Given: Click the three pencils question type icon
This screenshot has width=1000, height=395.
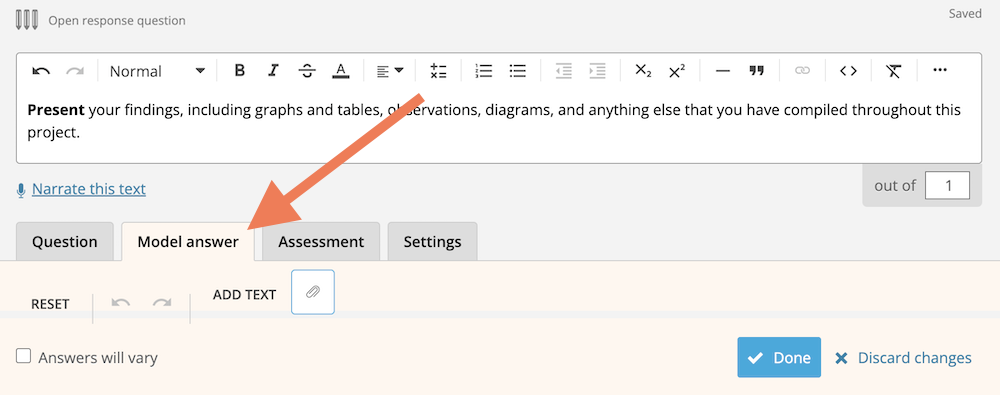Looking at the screenshot, I should coord(27,20).
